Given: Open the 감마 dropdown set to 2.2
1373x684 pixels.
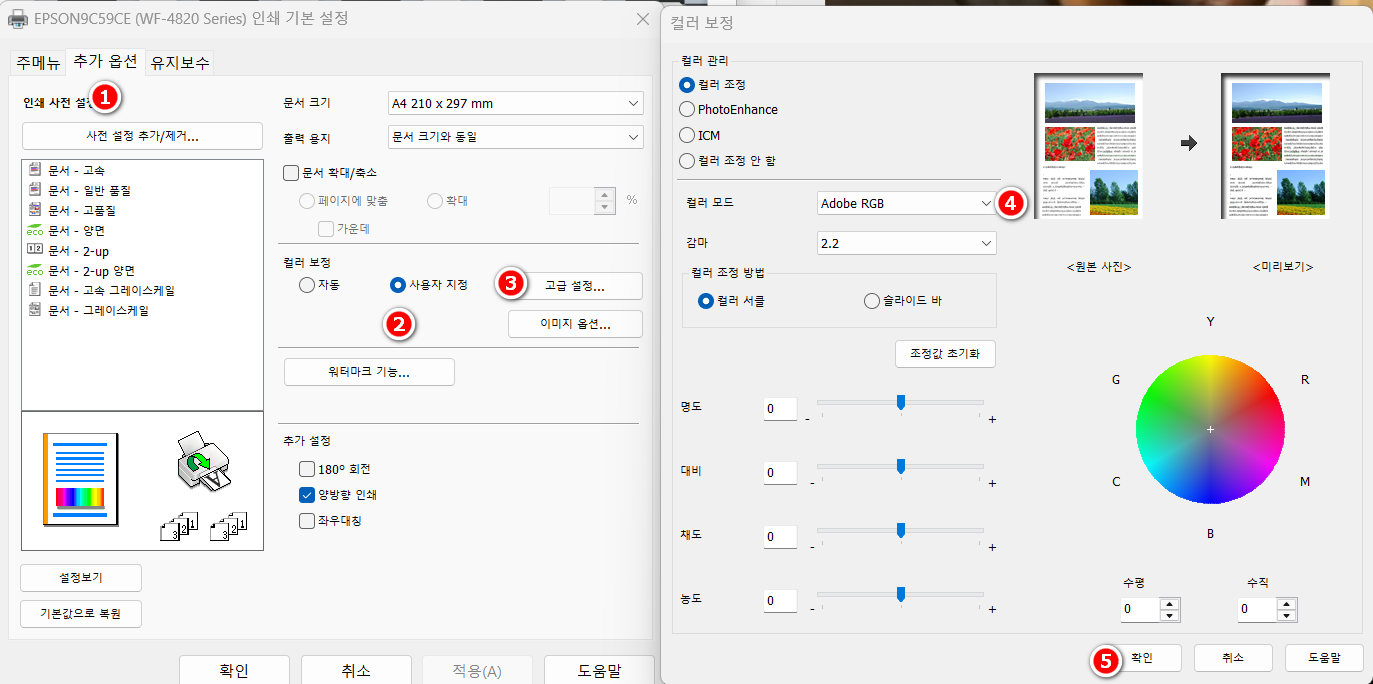Looking at the screenshot, I should pyautogui.click(x=905, y=242).
